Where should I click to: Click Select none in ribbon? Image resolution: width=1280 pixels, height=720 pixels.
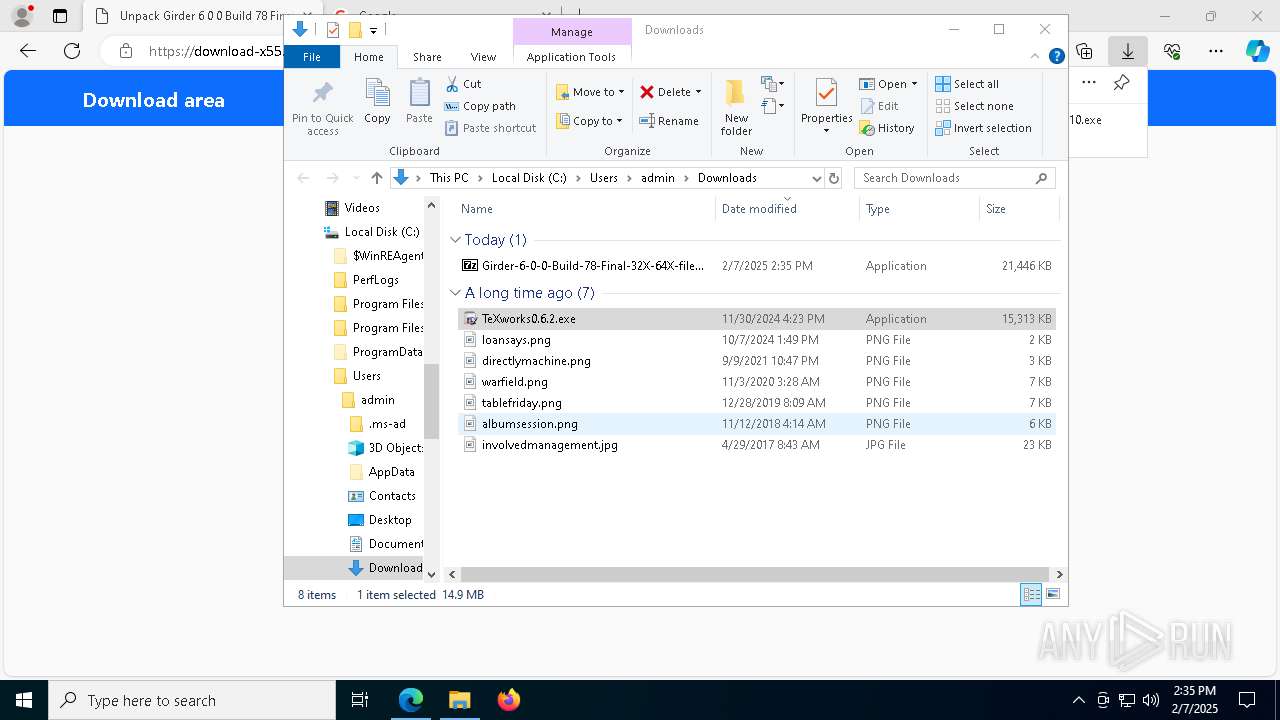(x=974, y=106)
